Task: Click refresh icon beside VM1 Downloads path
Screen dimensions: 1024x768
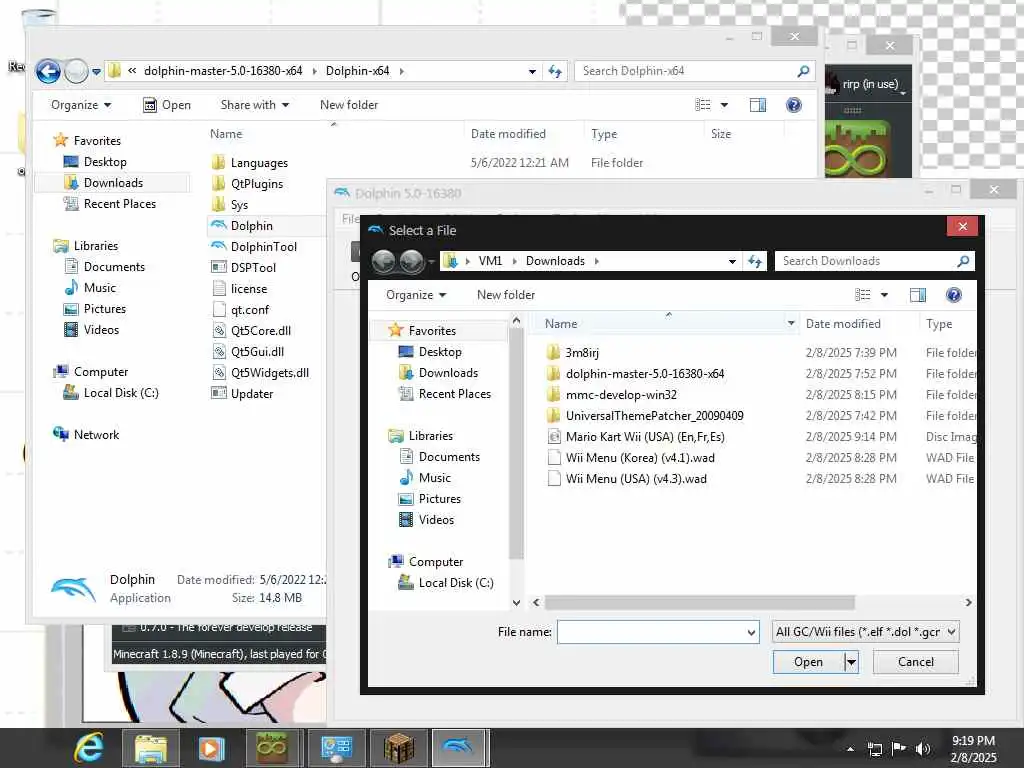Action: 755,261
